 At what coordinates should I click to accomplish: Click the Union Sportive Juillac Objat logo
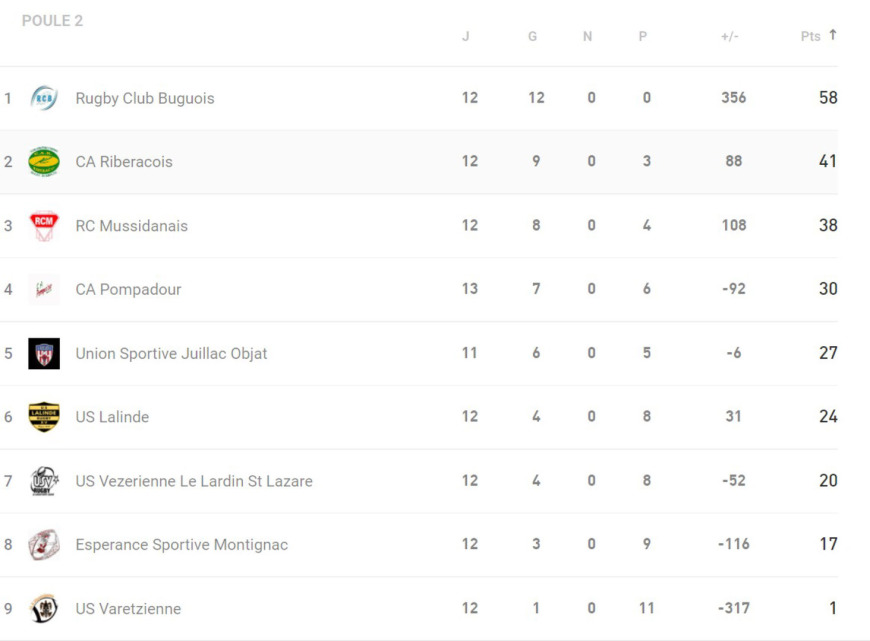click(x=44, y=353)
